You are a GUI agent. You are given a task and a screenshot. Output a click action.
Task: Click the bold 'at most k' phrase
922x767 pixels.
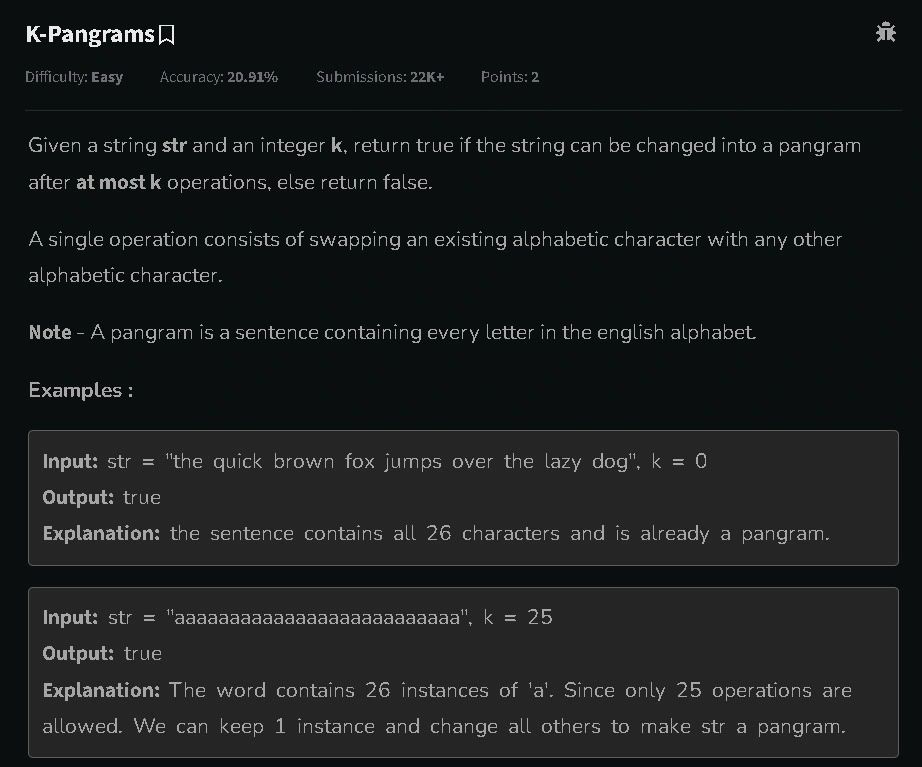[118, 182]
